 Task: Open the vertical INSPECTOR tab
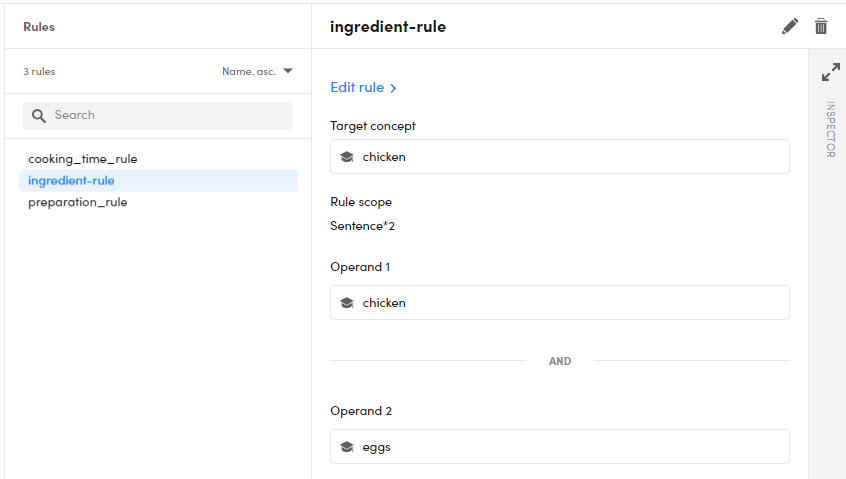click(x=830, y=129)
